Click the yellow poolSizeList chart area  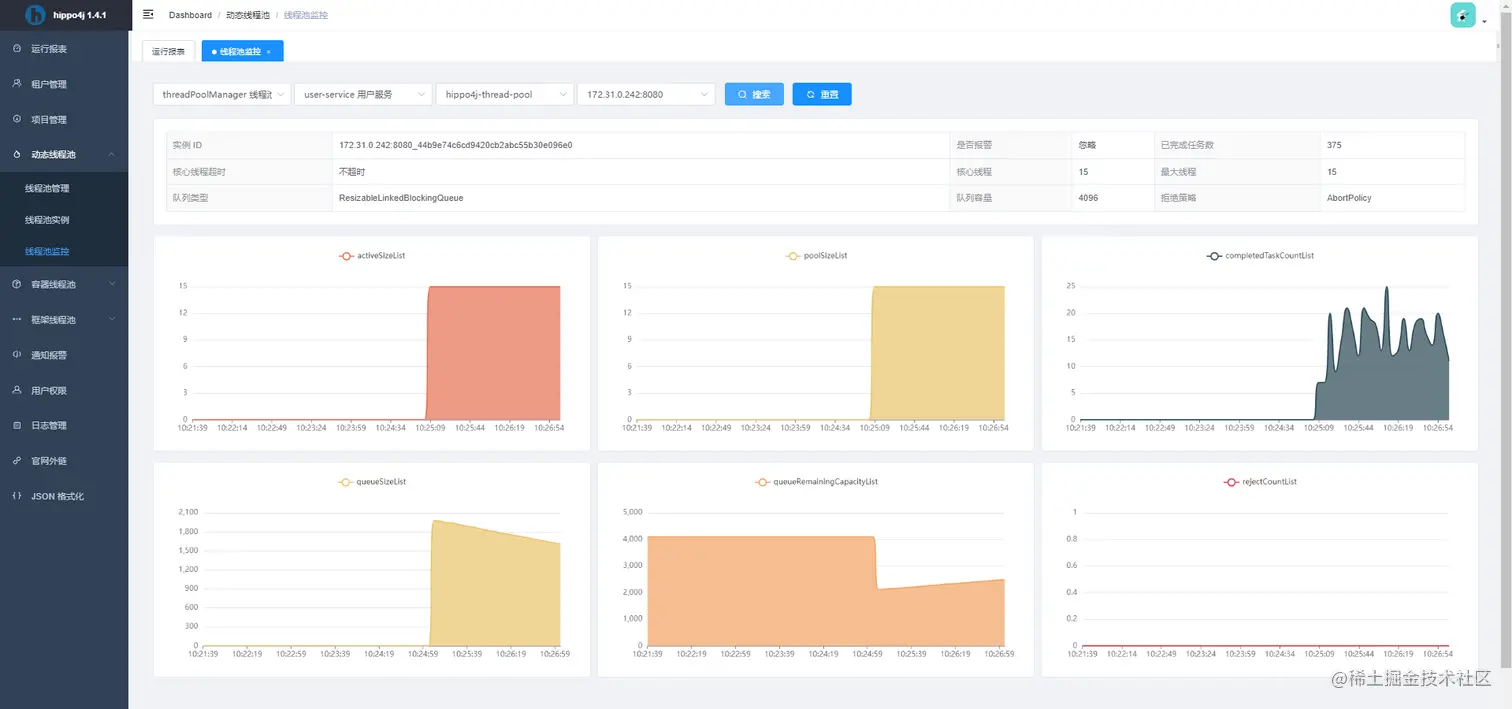938,352
